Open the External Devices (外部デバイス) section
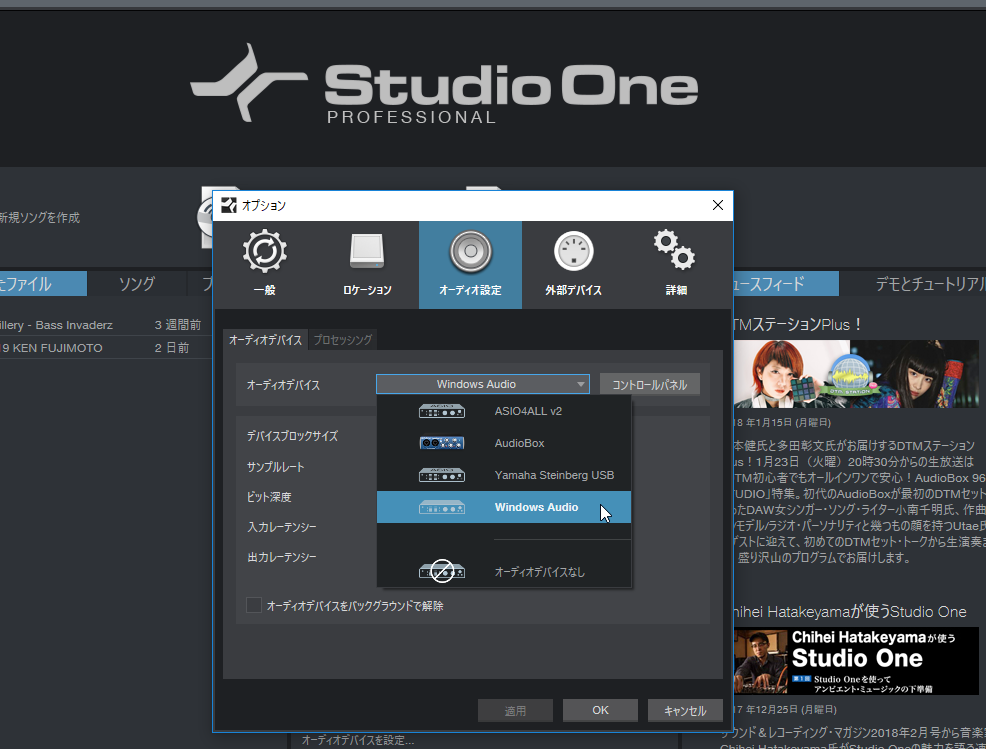Screen dimensions: 986x749 573,265
